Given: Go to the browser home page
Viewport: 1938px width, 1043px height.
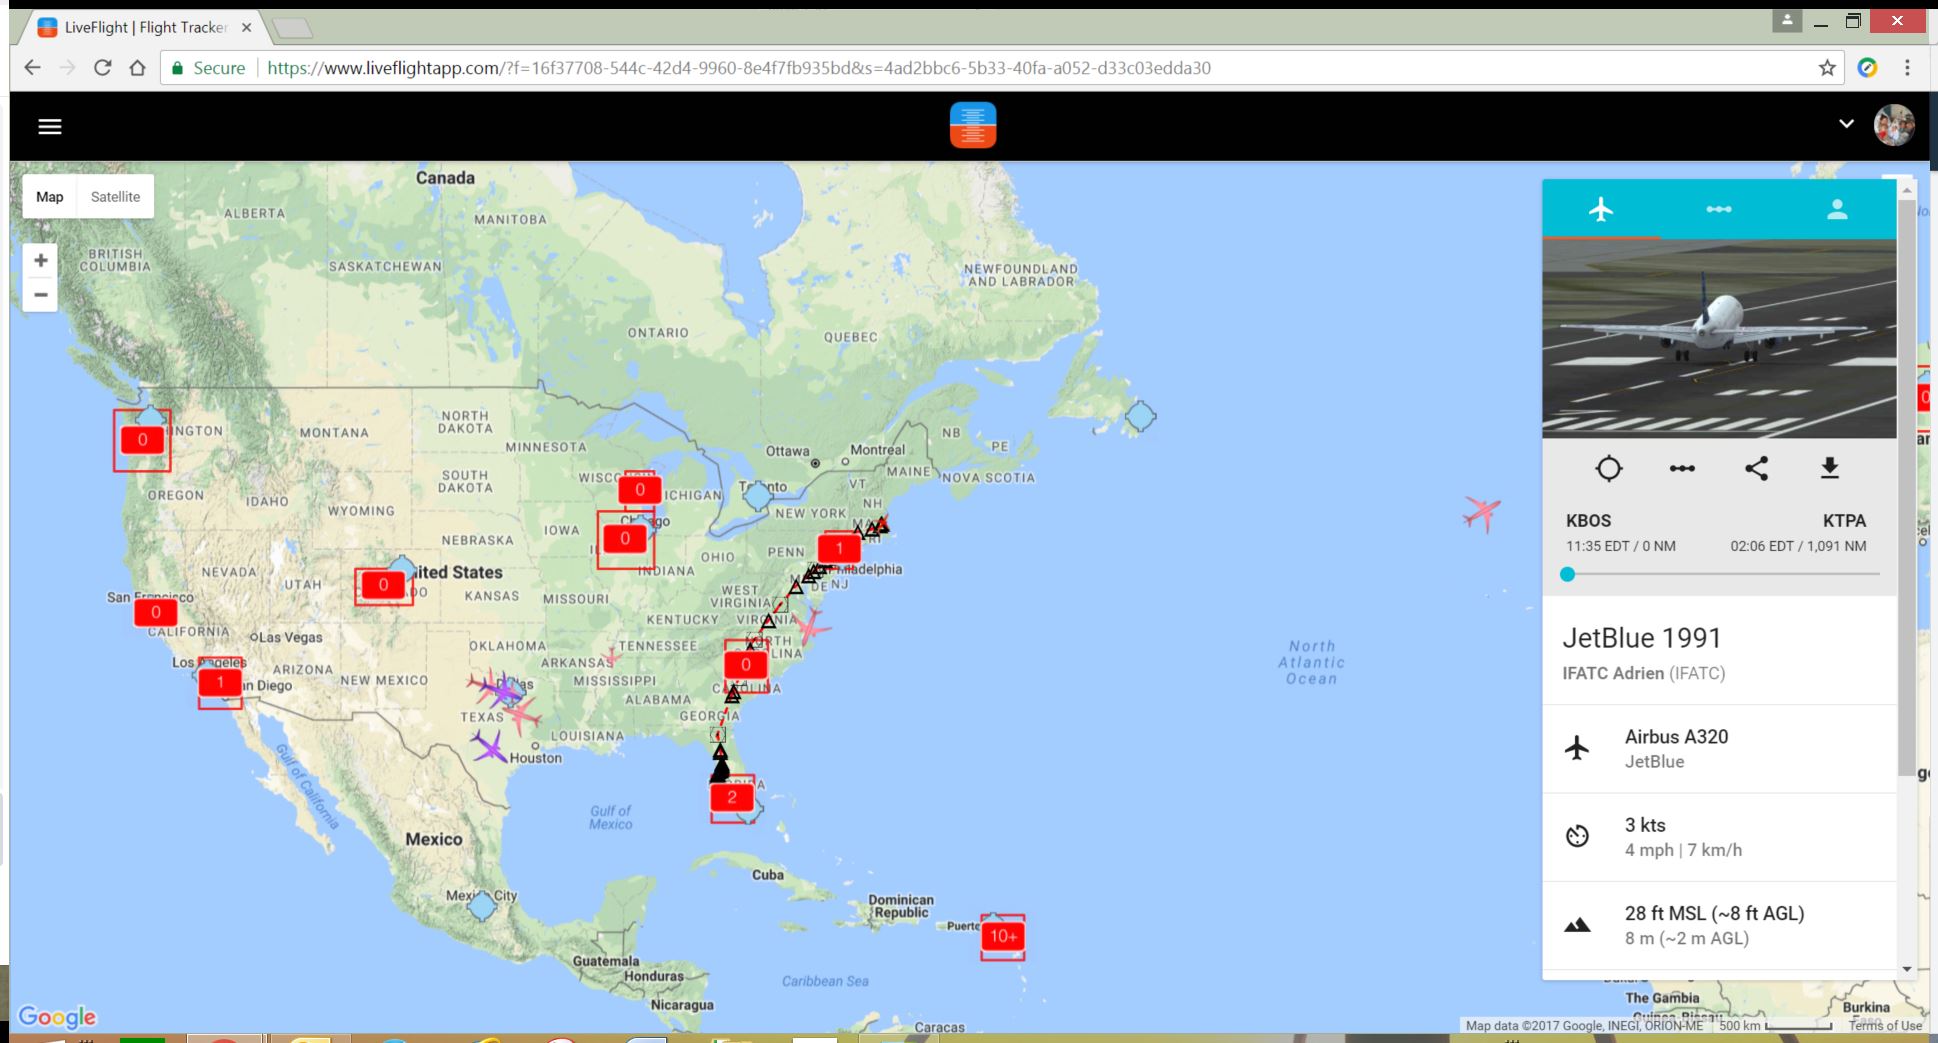Looking at the screenshot, I should [138, 68].
